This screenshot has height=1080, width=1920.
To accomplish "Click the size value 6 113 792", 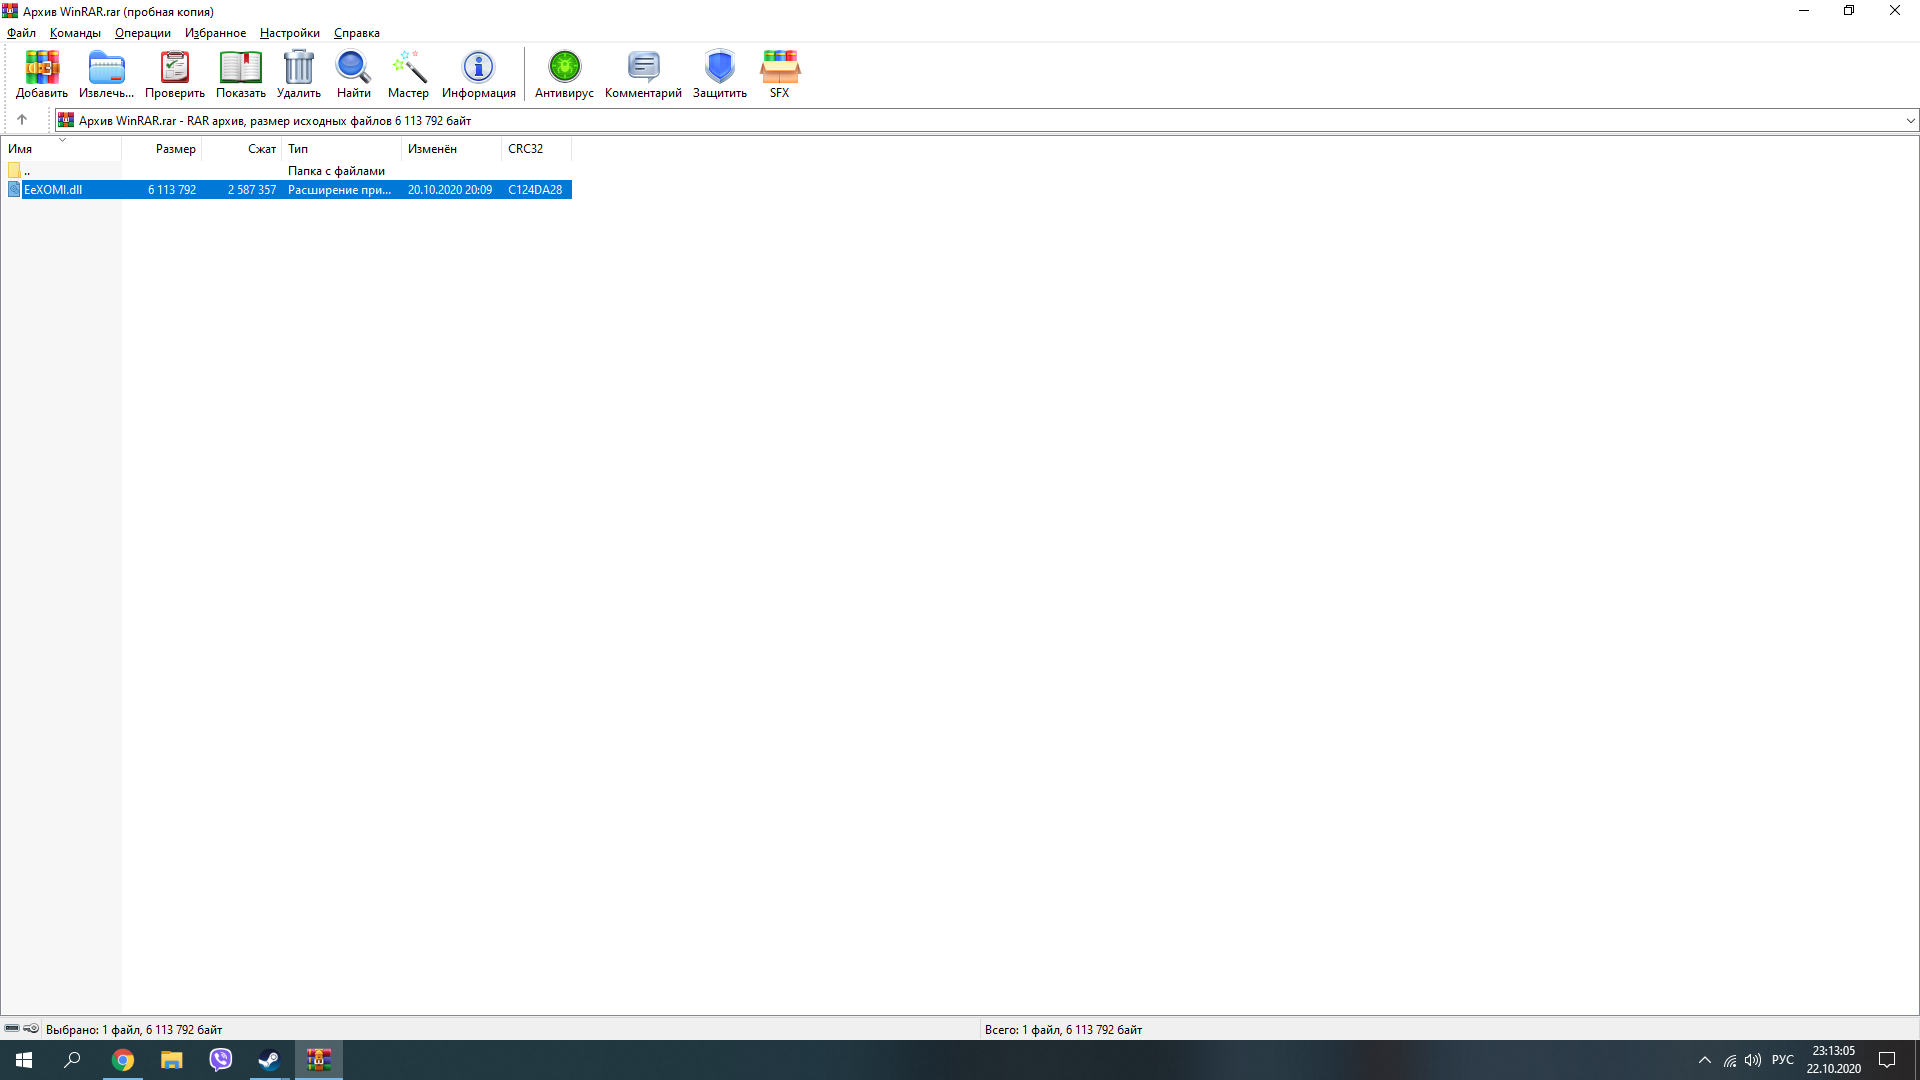I will coord(172,190).
